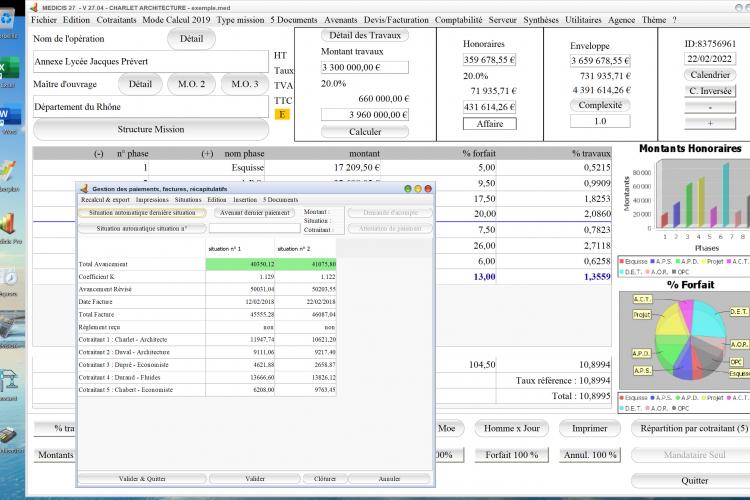Screen dimensions: 750x500
Task: Click the Structure Mission button
Action: pos(151,129)
